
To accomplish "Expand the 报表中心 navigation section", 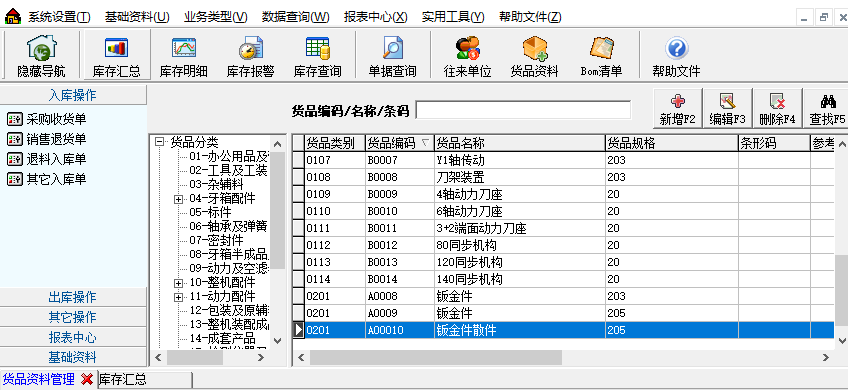I will 73,337.
